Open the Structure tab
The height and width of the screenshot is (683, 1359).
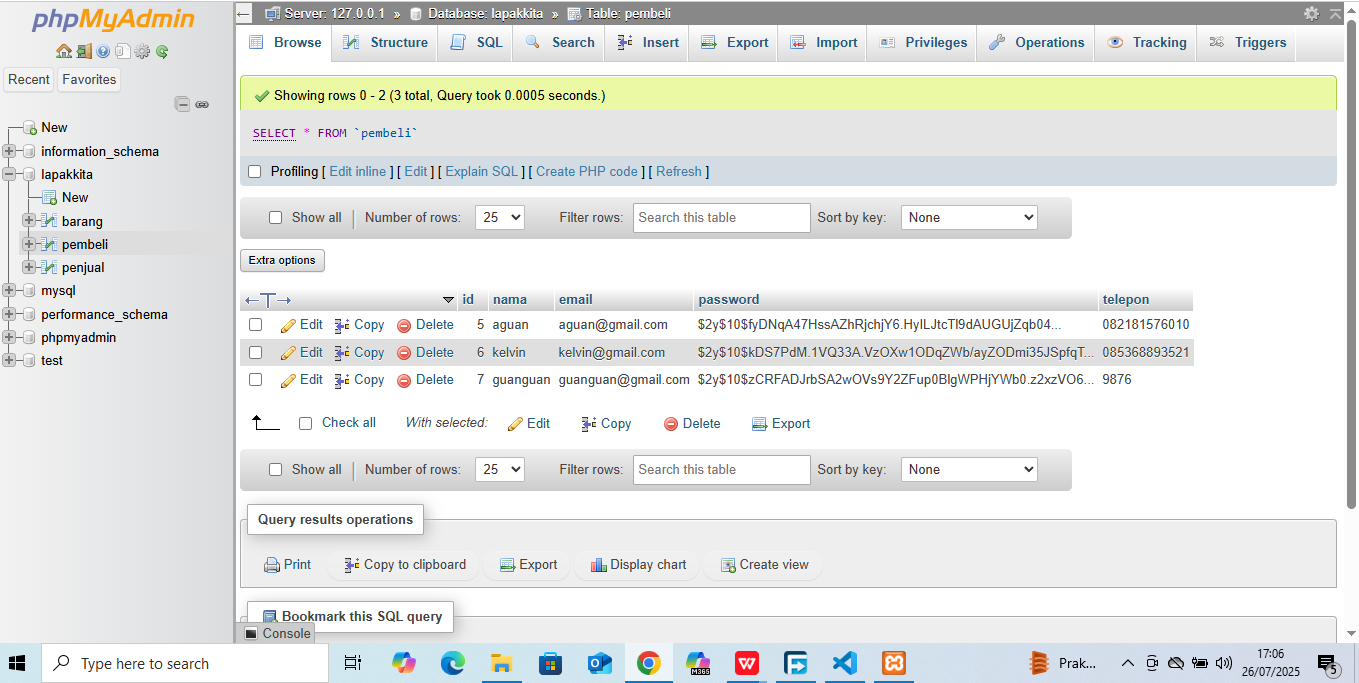click(x=385, y=42)
